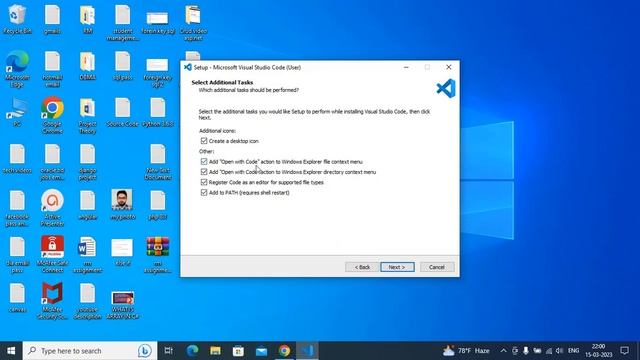
Task: Show hidden system tray icons
Action: (503, 351)
